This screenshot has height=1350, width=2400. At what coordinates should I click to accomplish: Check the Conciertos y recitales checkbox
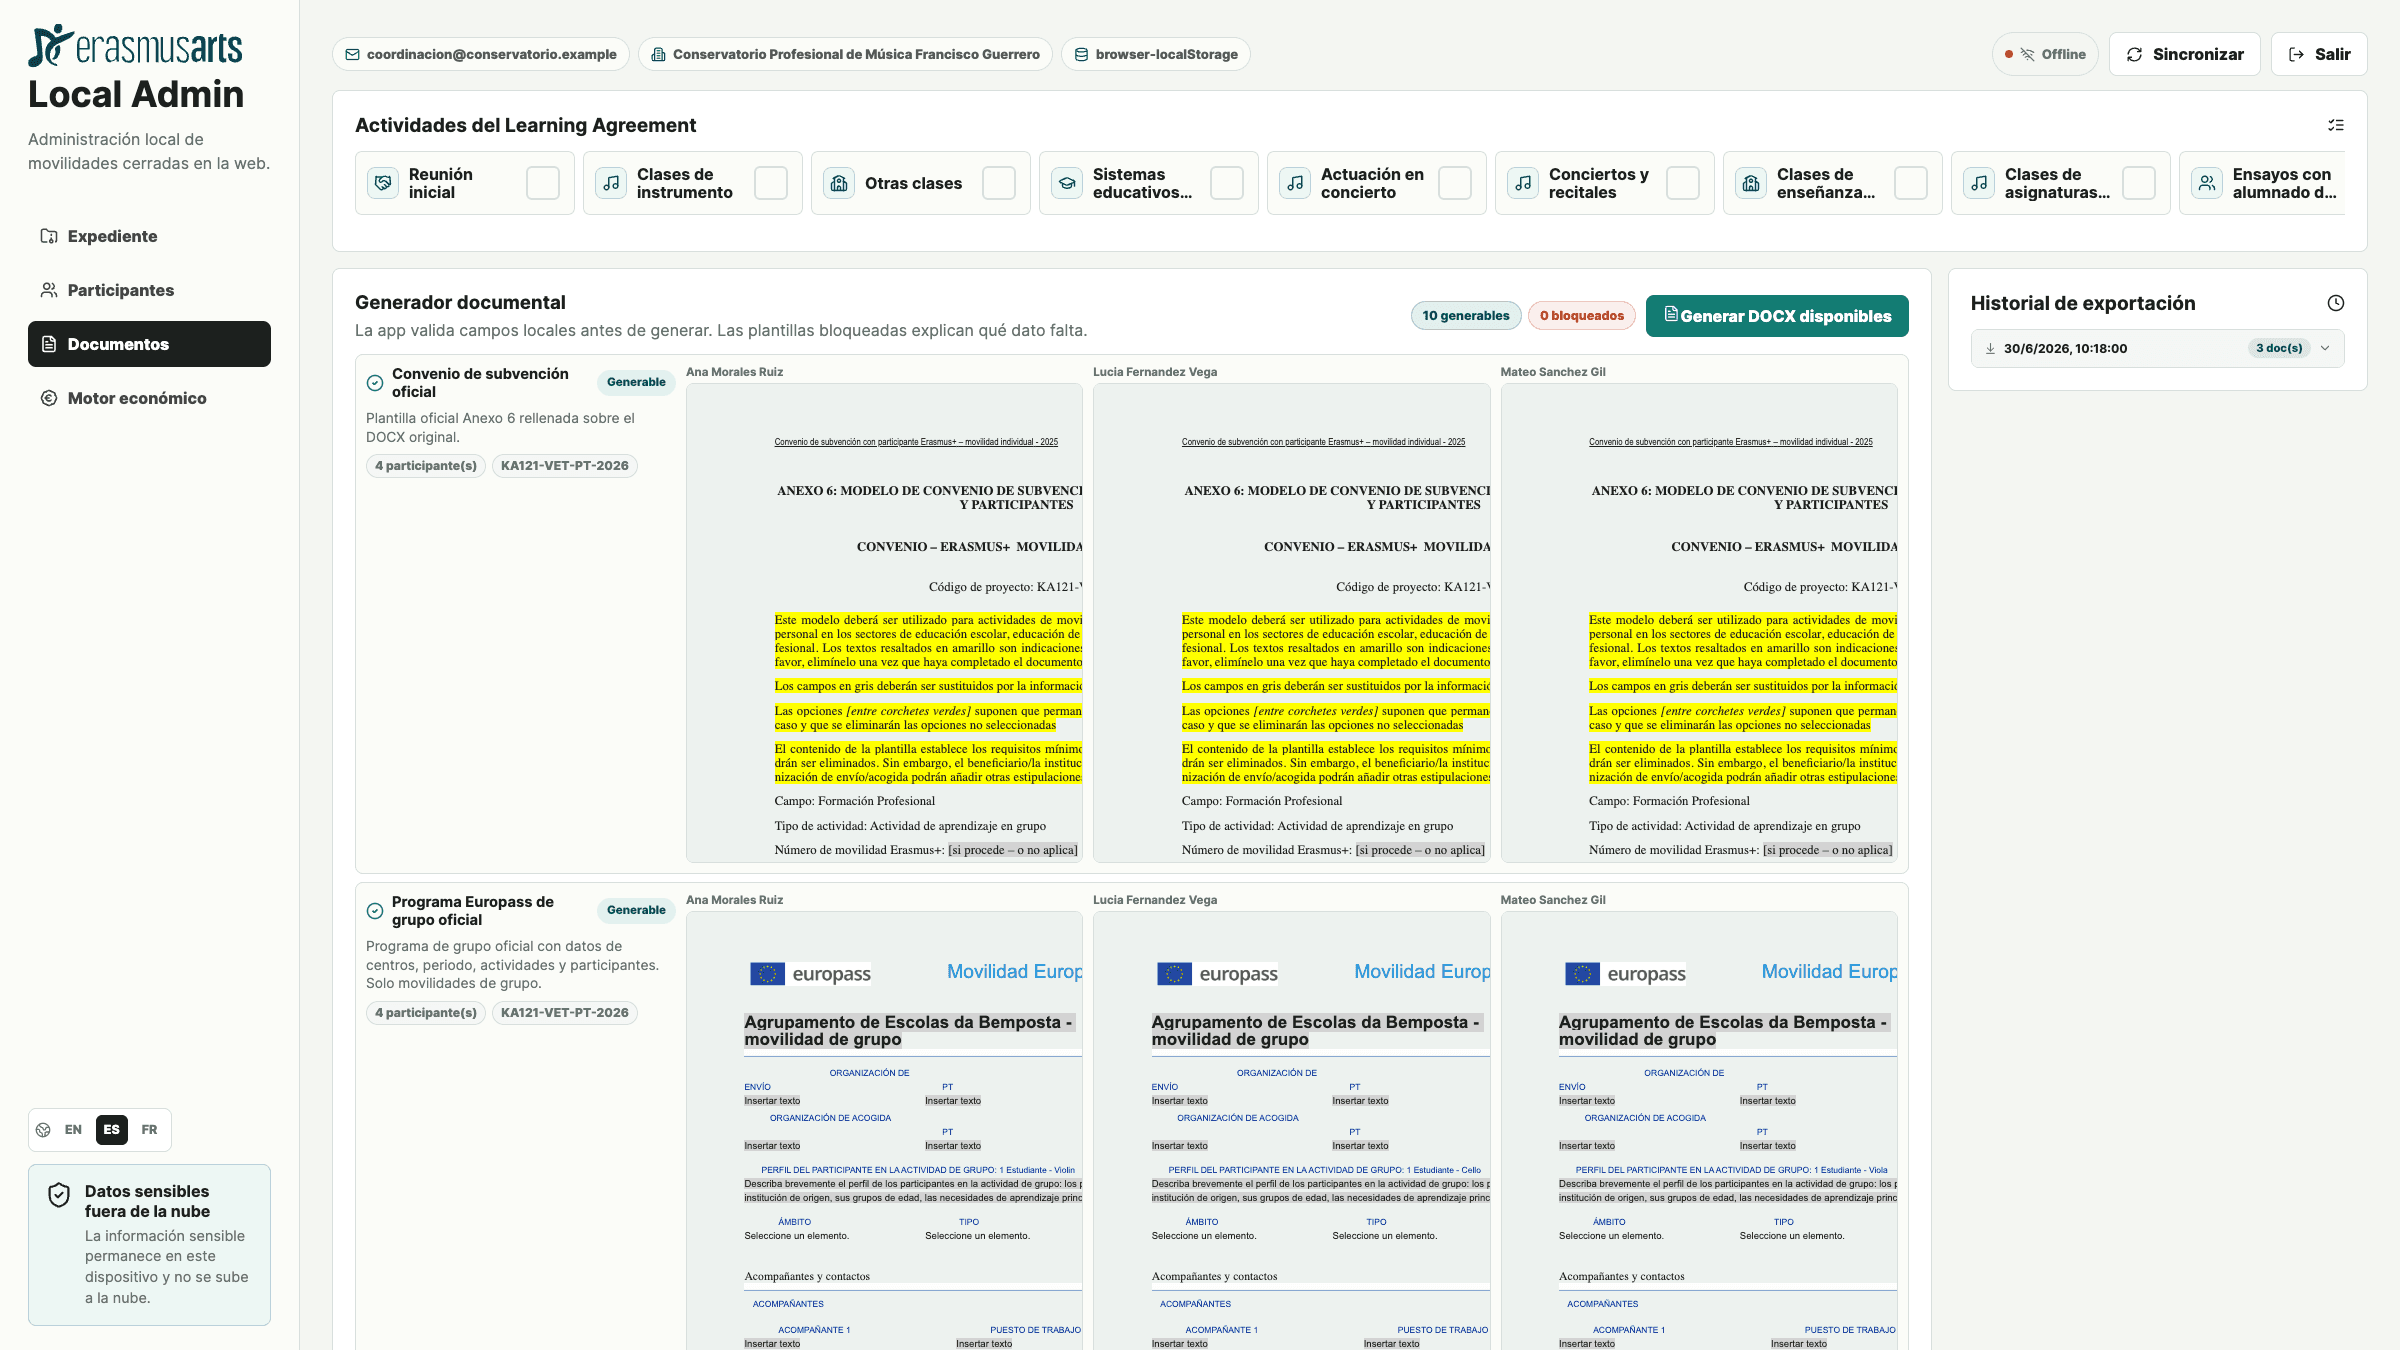1683,183
